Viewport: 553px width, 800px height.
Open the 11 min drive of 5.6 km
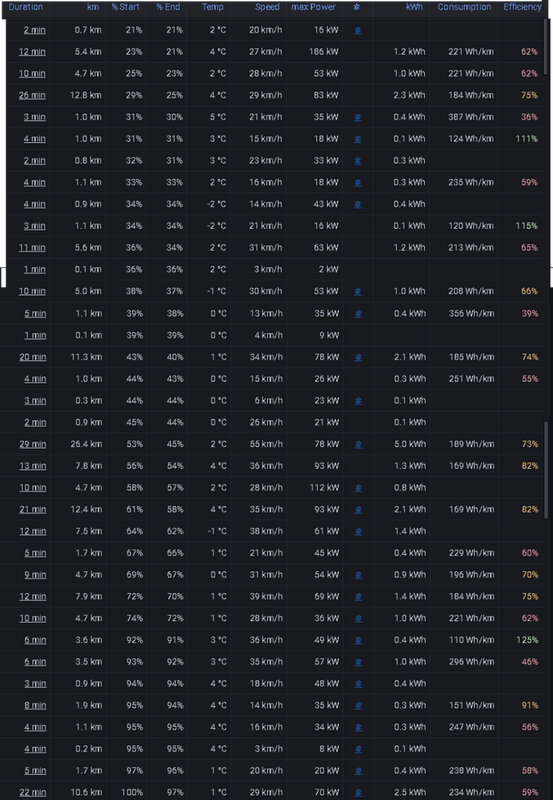click(x=32, y=248)
